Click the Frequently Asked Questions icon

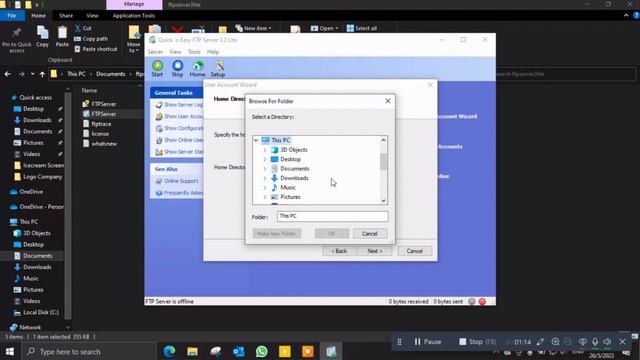tap(159, 193)
